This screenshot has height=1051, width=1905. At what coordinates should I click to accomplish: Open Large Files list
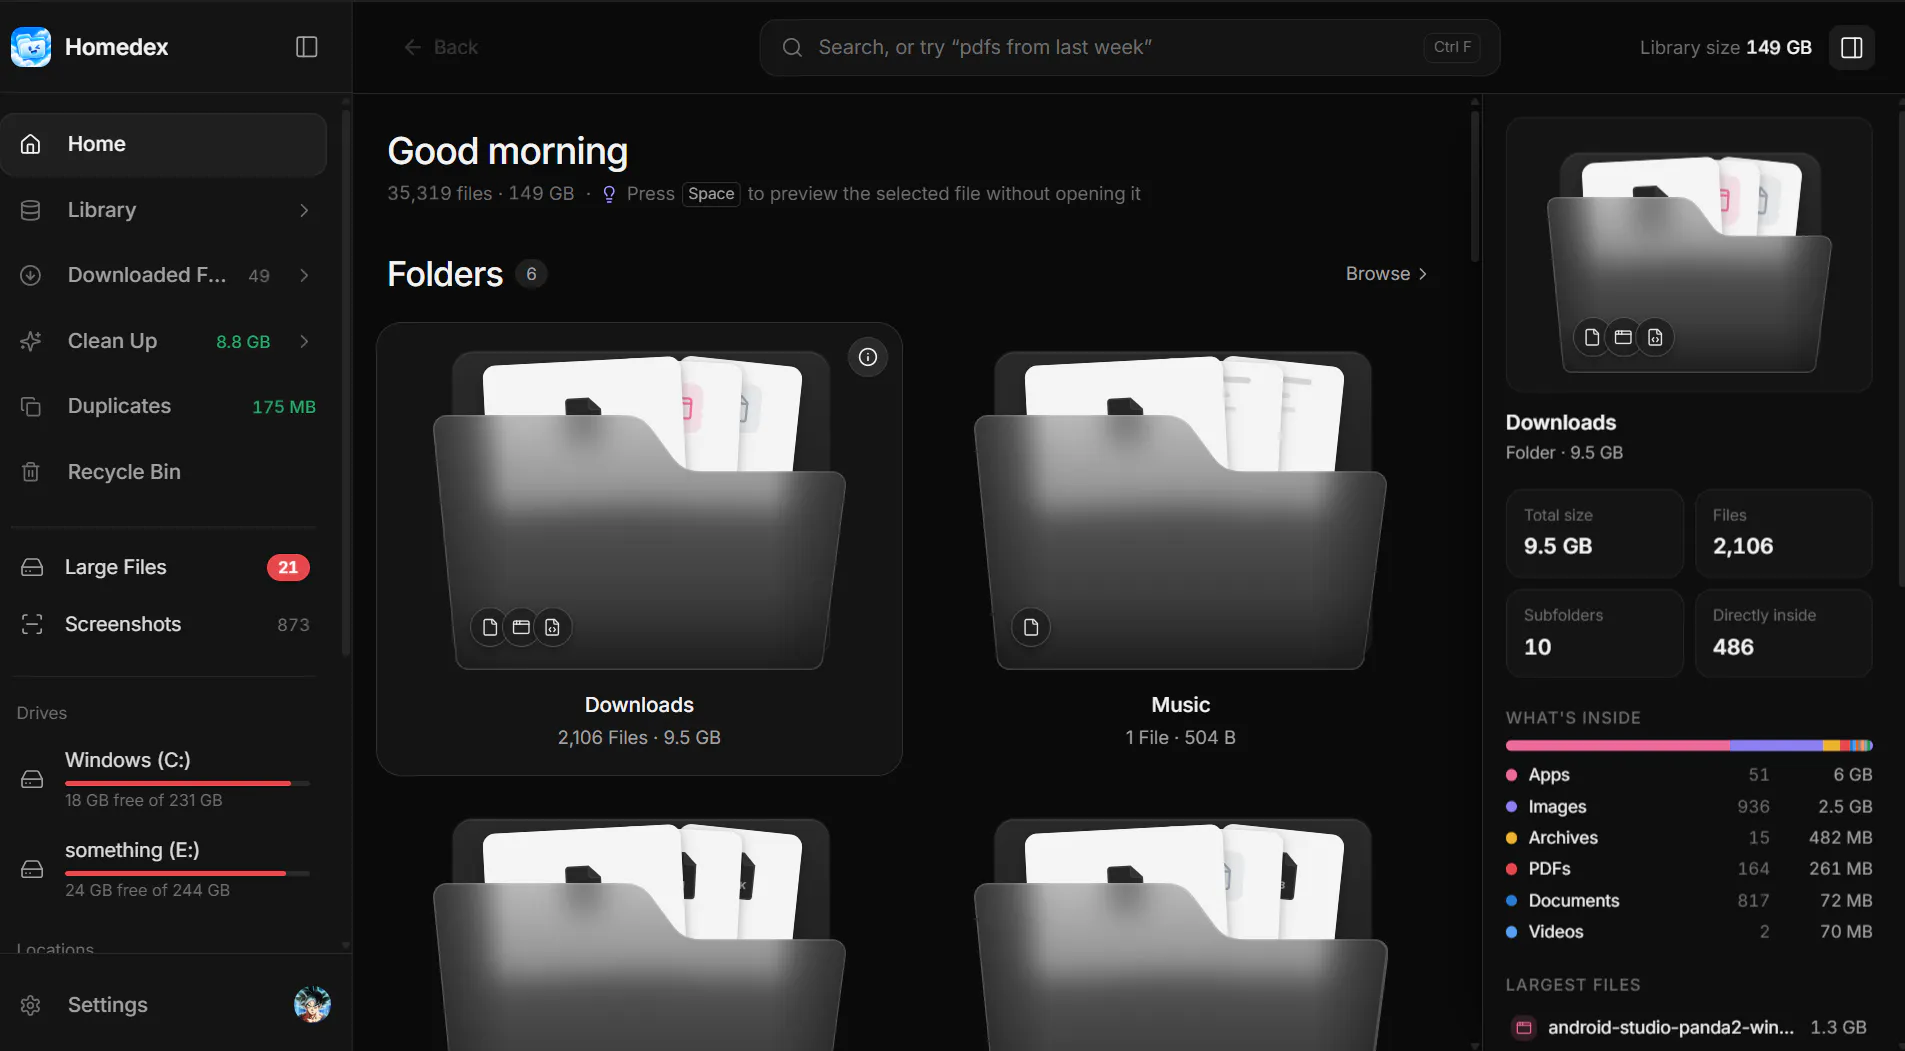(164, 567)
